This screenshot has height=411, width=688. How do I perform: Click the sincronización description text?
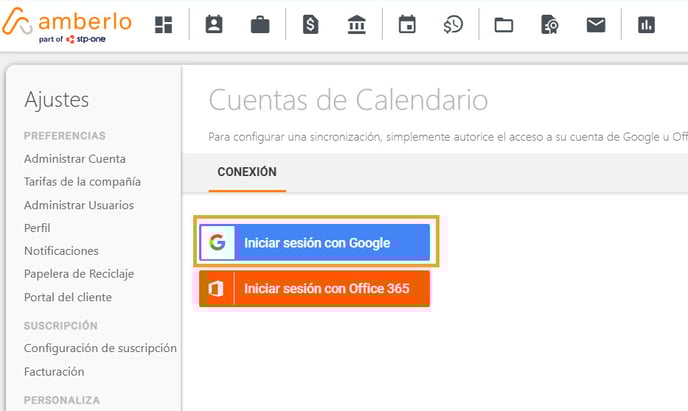pyautogui.click(x=448, y=137)
